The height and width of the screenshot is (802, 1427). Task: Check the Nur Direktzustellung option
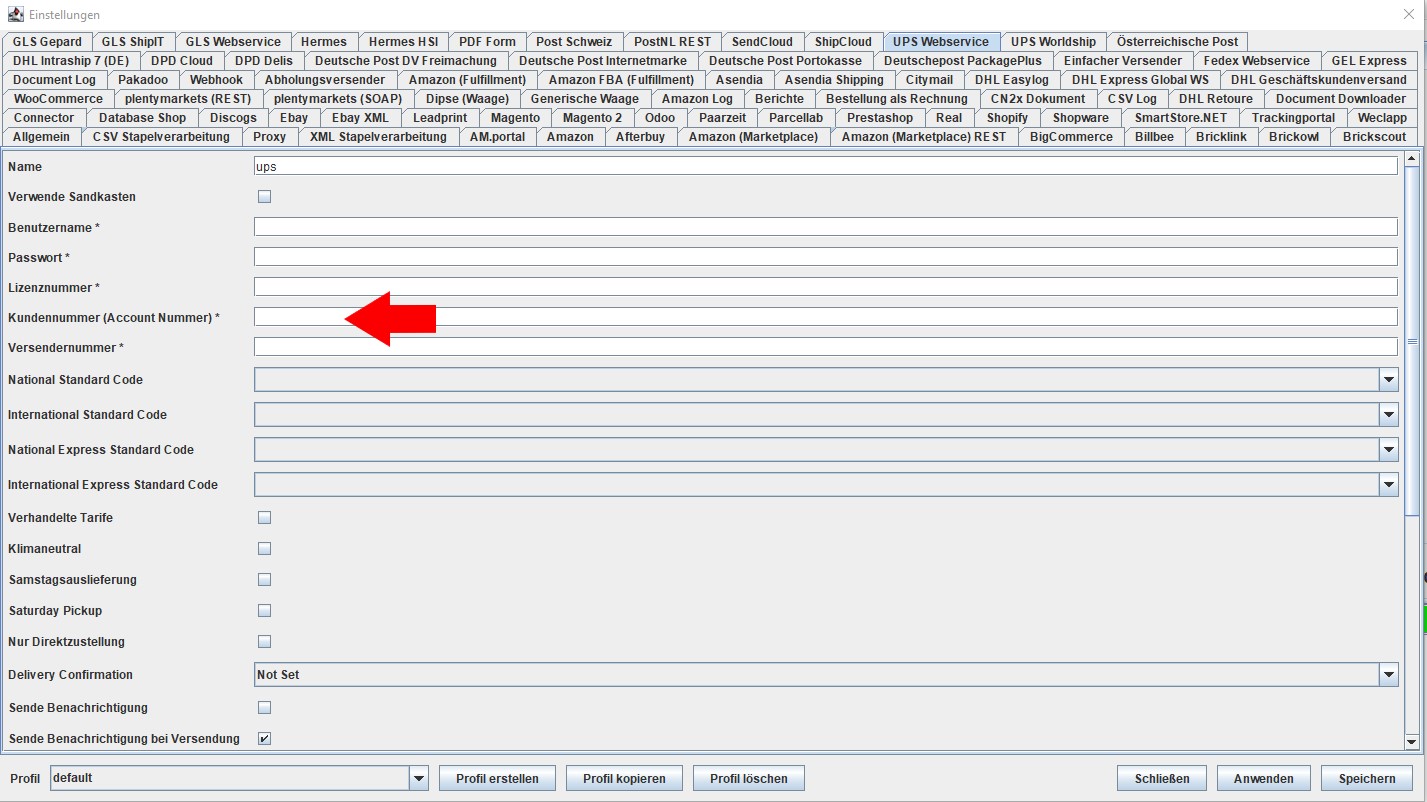point(265,642)
